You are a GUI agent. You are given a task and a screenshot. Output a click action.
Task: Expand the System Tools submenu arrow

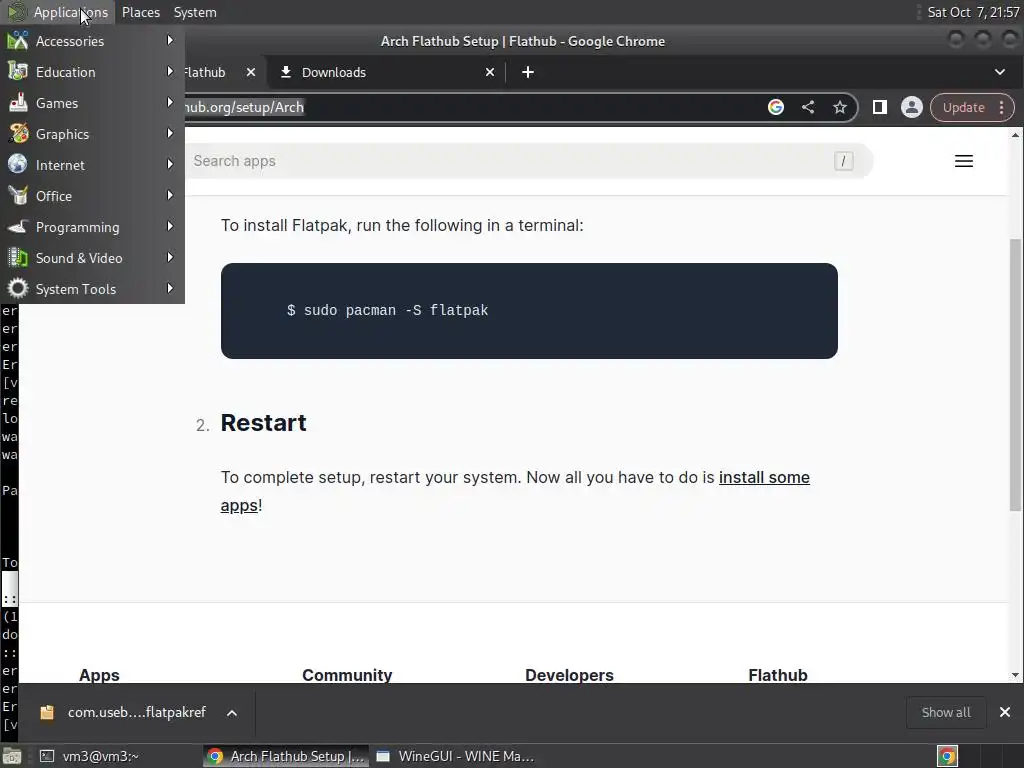(170, 288)
